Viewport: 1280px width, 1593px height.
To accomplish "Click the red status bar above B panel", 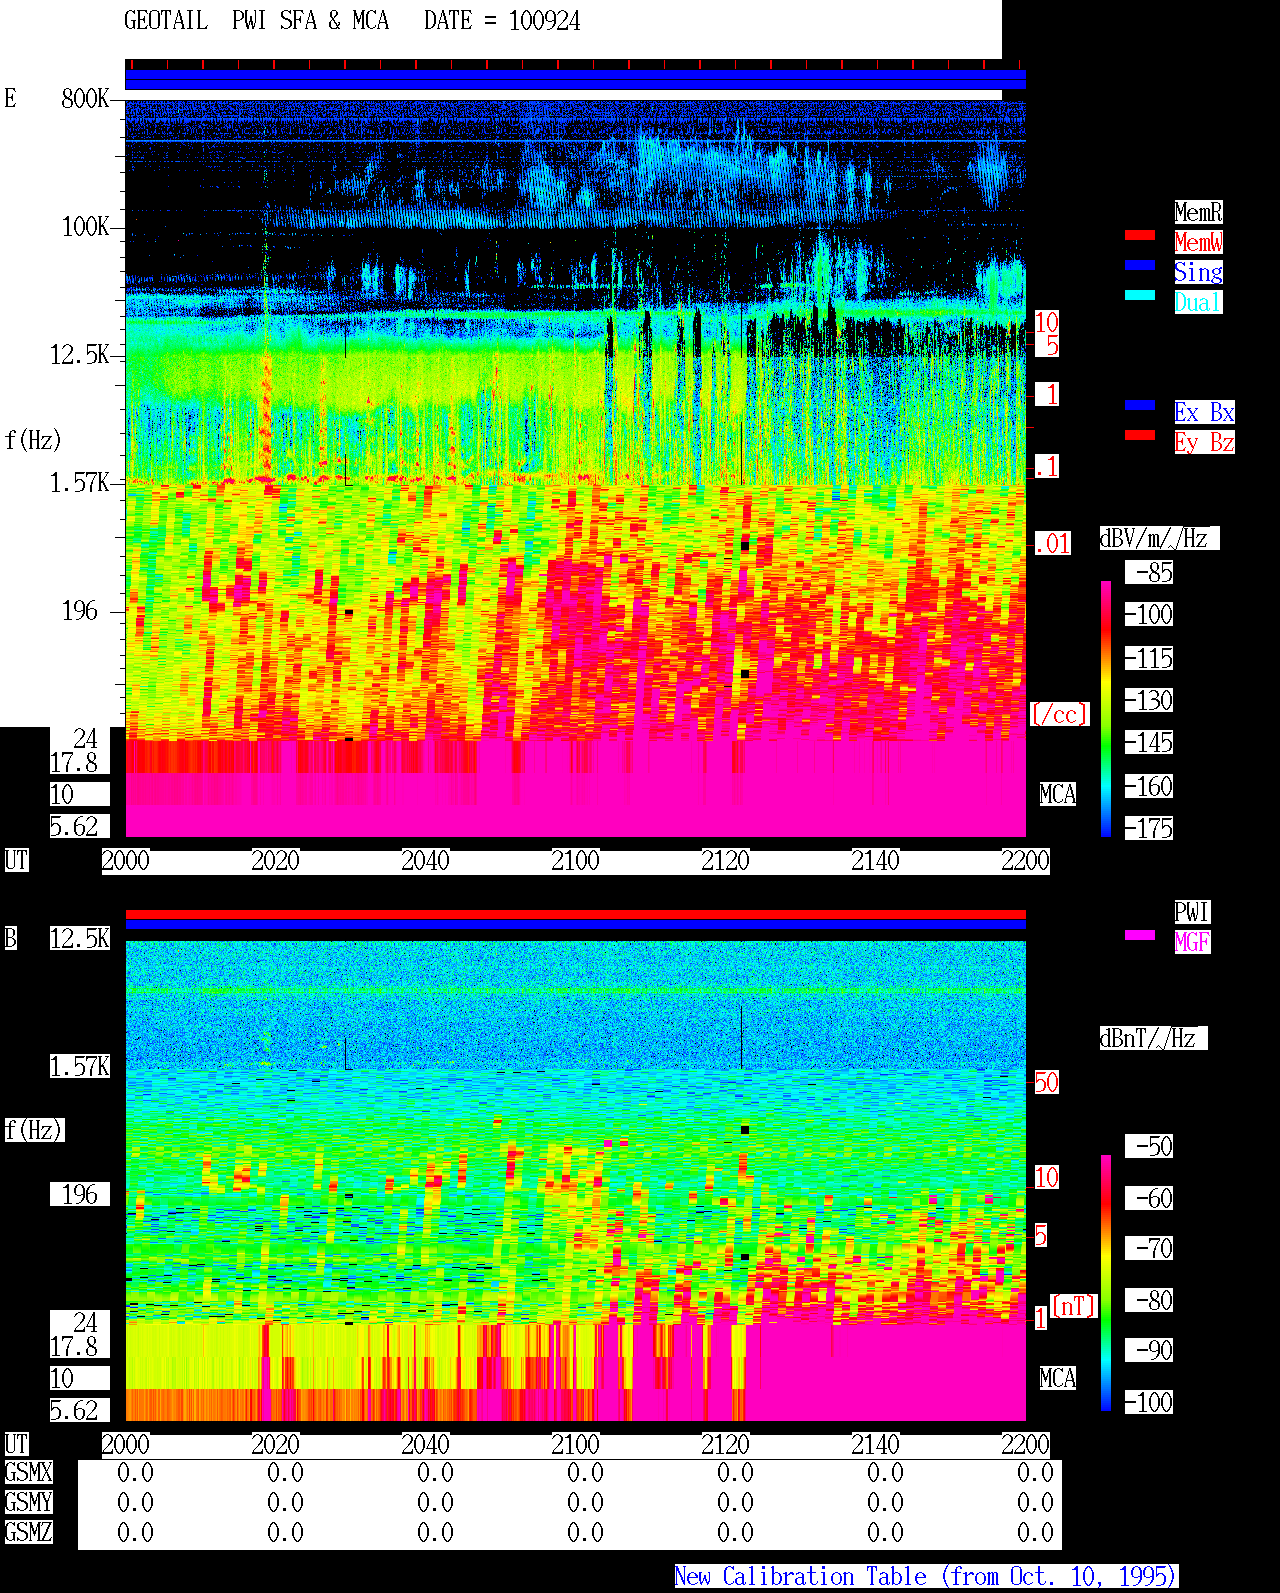I will [x=576, y=914].
